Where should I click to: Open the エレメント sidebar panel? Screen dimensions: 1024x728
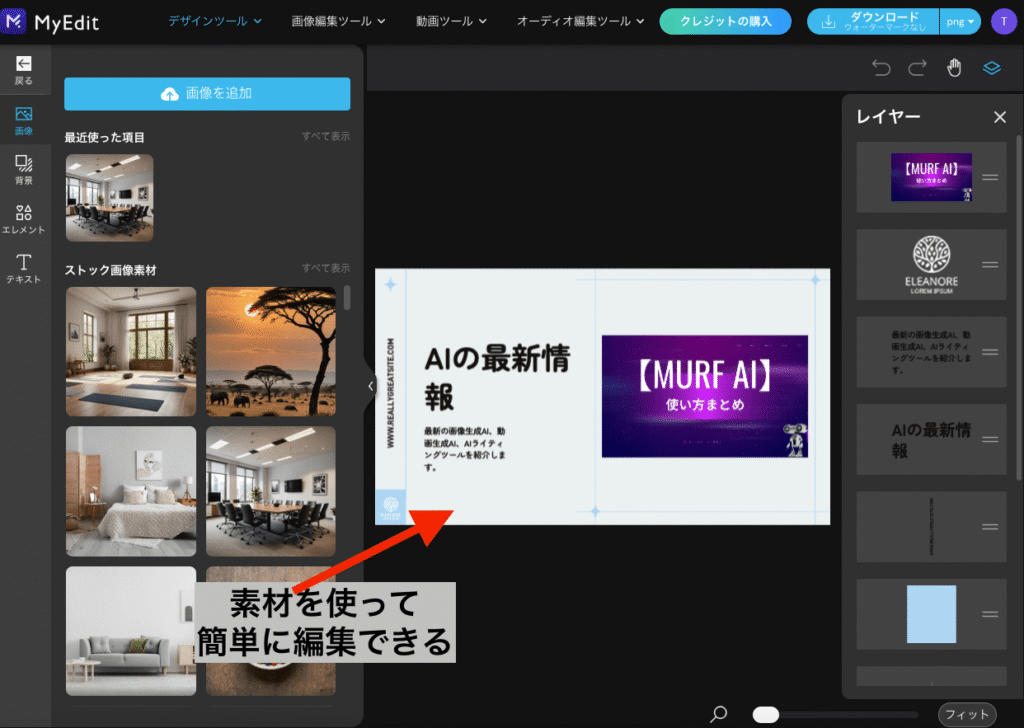[24, 219]
